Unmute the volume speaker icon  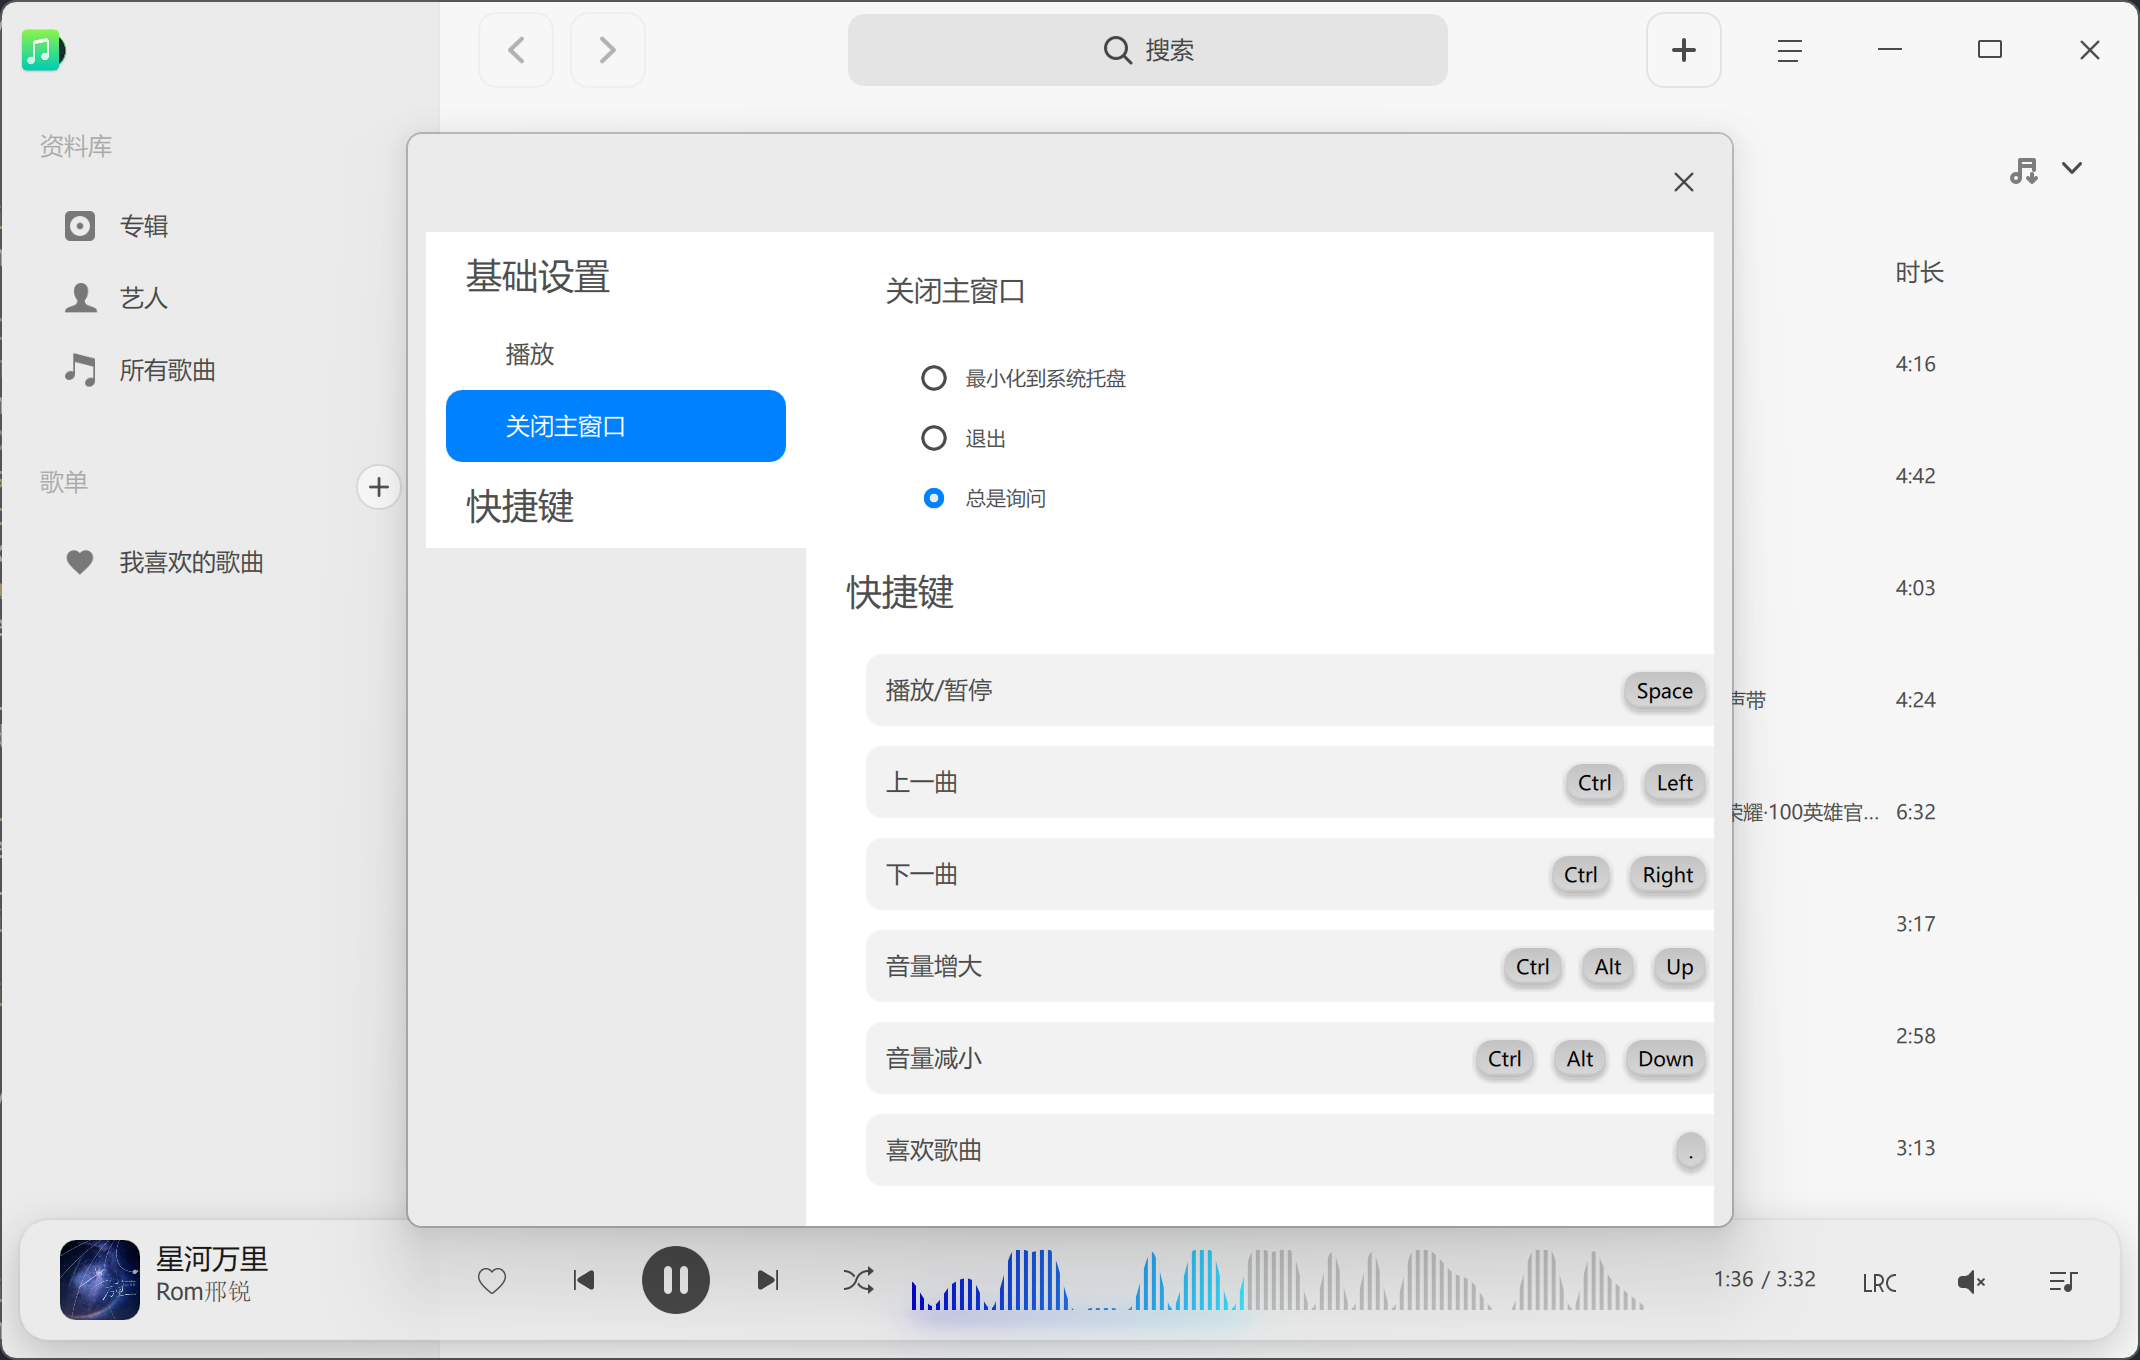pyautogui.click(x=1971, y=1282)
